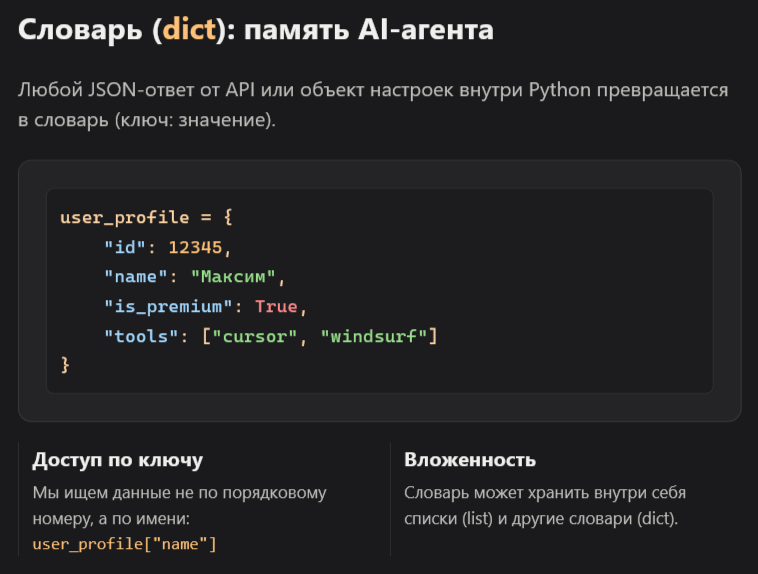Viewport: 758px width, 574px height.
Task: Click the text "списки (list) и другие словари (dict)."
Action: tap(541, 518)
